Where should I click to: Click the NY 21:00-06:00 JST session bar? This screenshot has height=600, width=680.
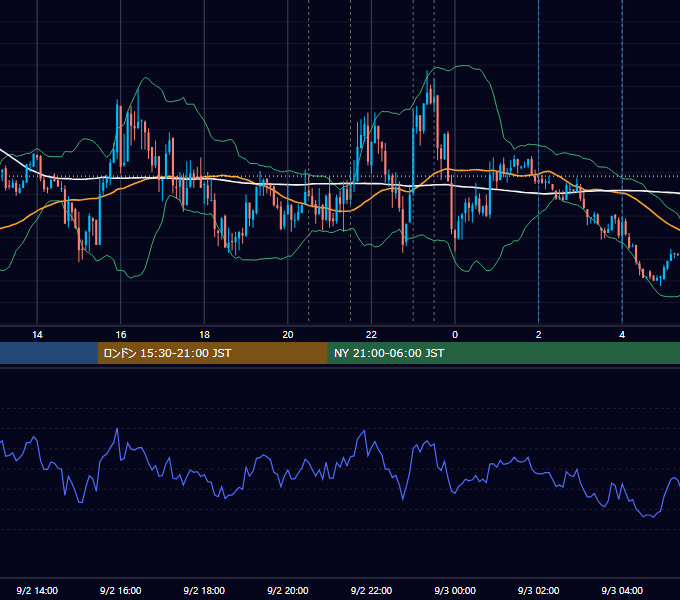pyautogui.click(x=503, y=353)
